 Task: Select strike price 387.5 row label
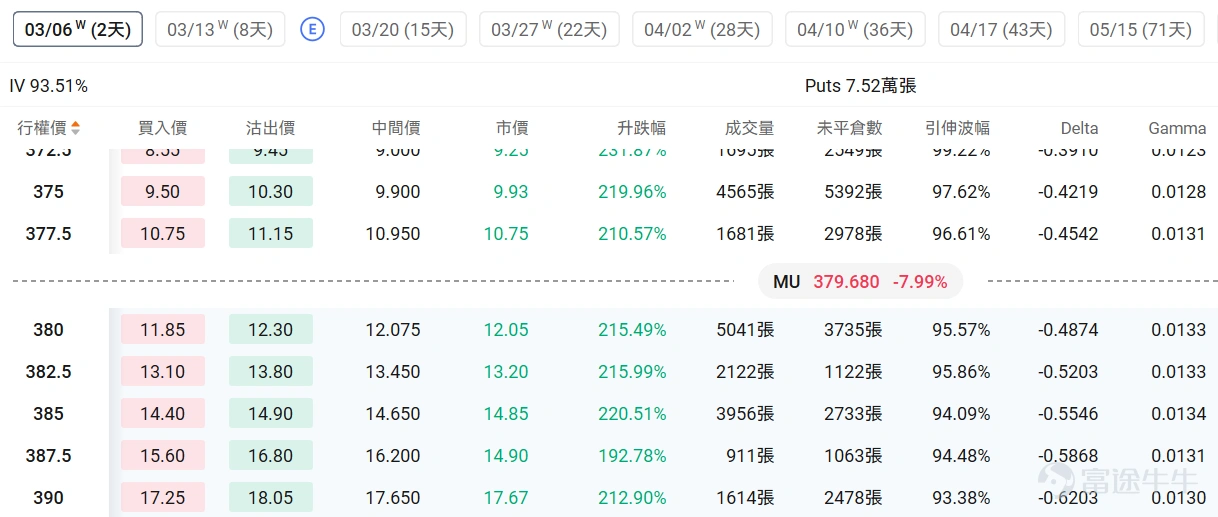coord(48,456)
